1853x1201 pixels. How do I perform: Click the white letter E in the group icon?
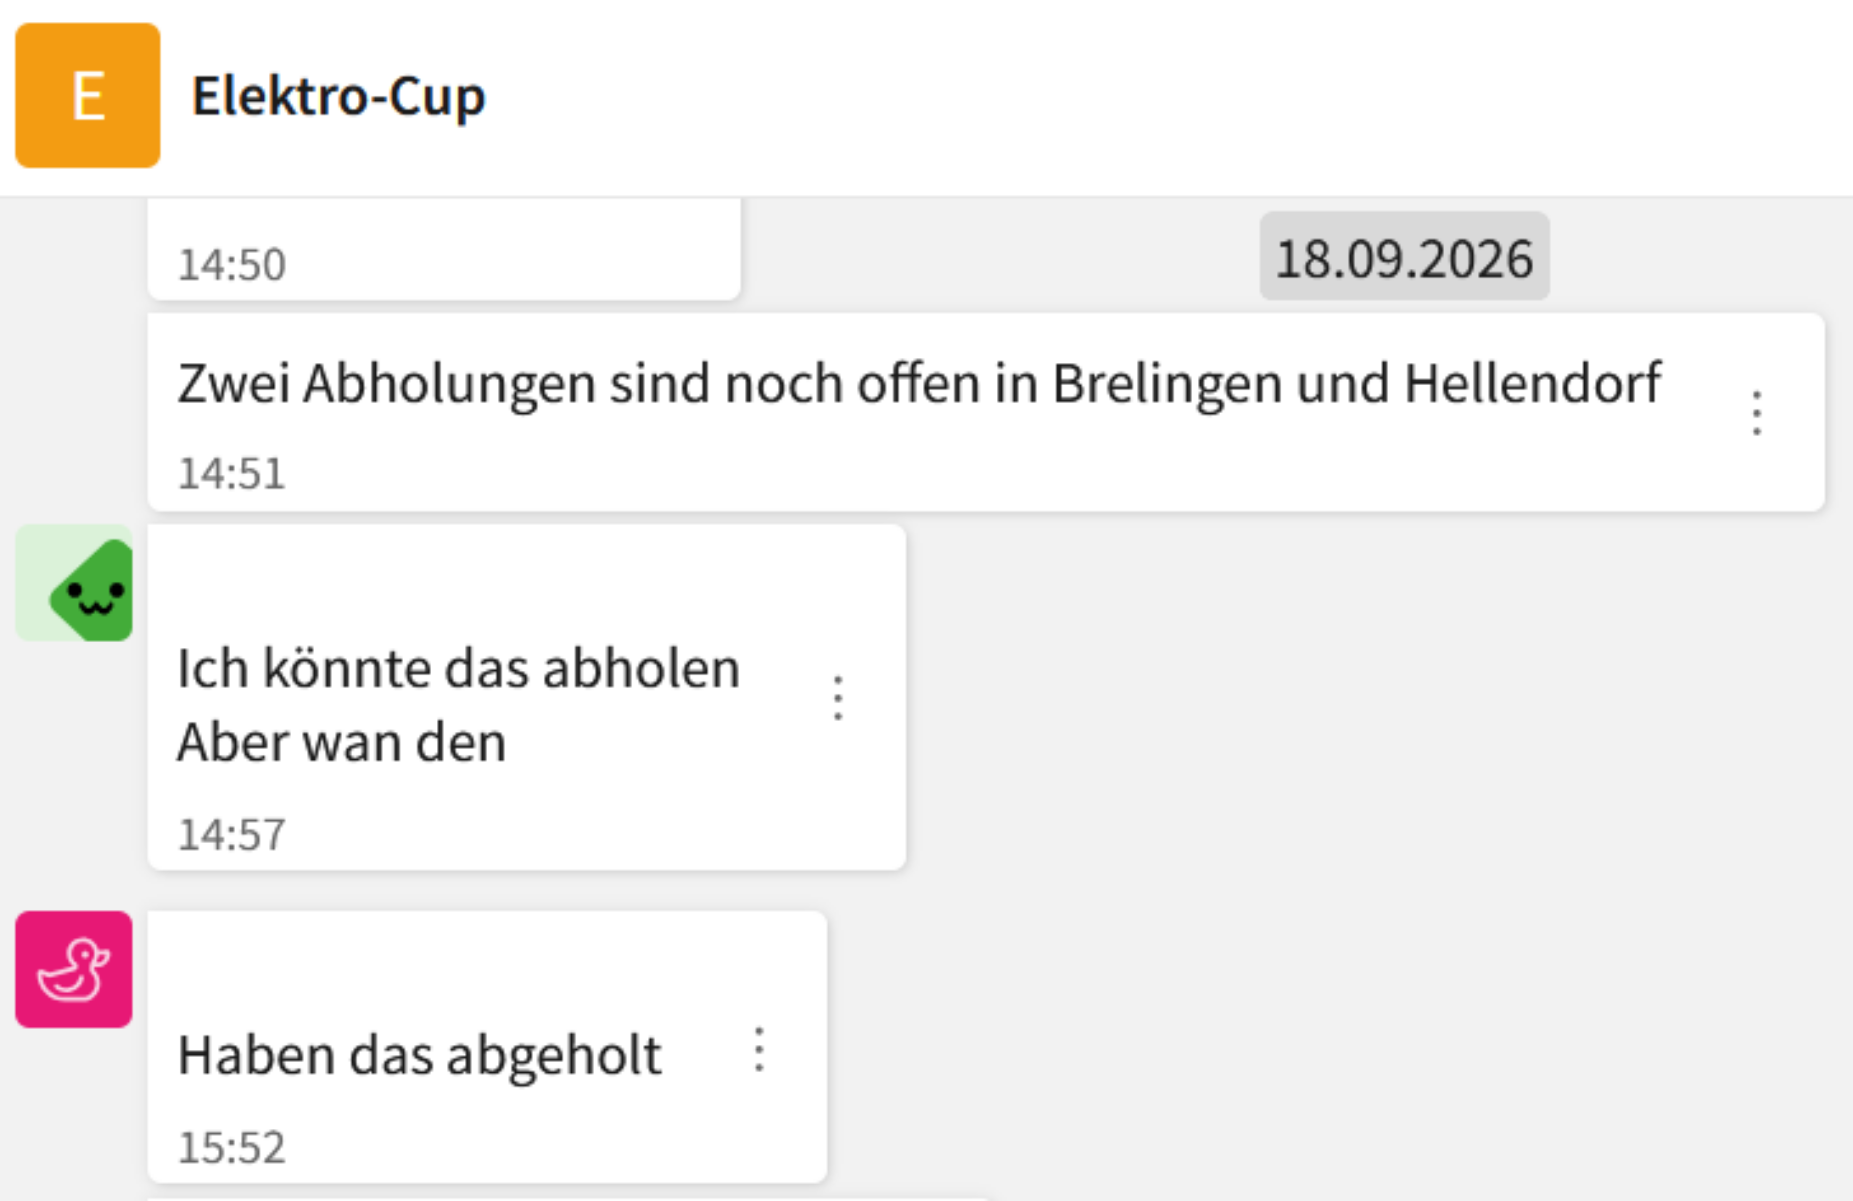[x=88, y=97]
